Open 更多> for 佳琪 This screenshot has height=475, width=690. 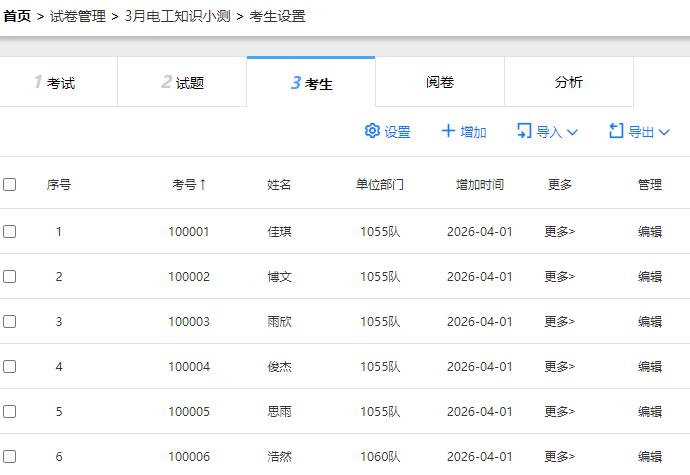(x=560, y=232)
